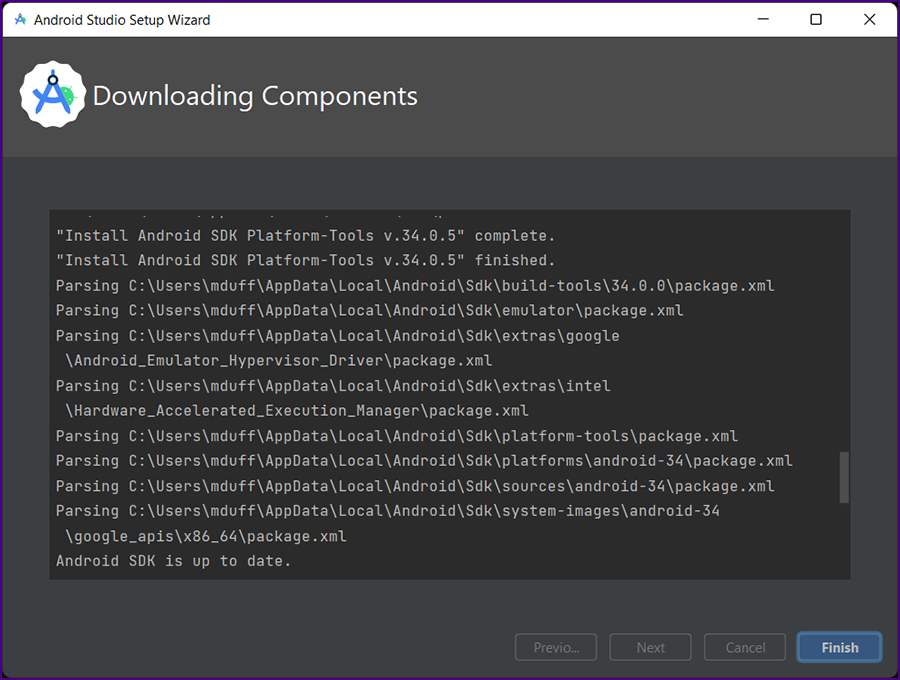Click the small Android Studio title bar icon
Viewport: 900px width, 680px height.
(x=19, y=19)
